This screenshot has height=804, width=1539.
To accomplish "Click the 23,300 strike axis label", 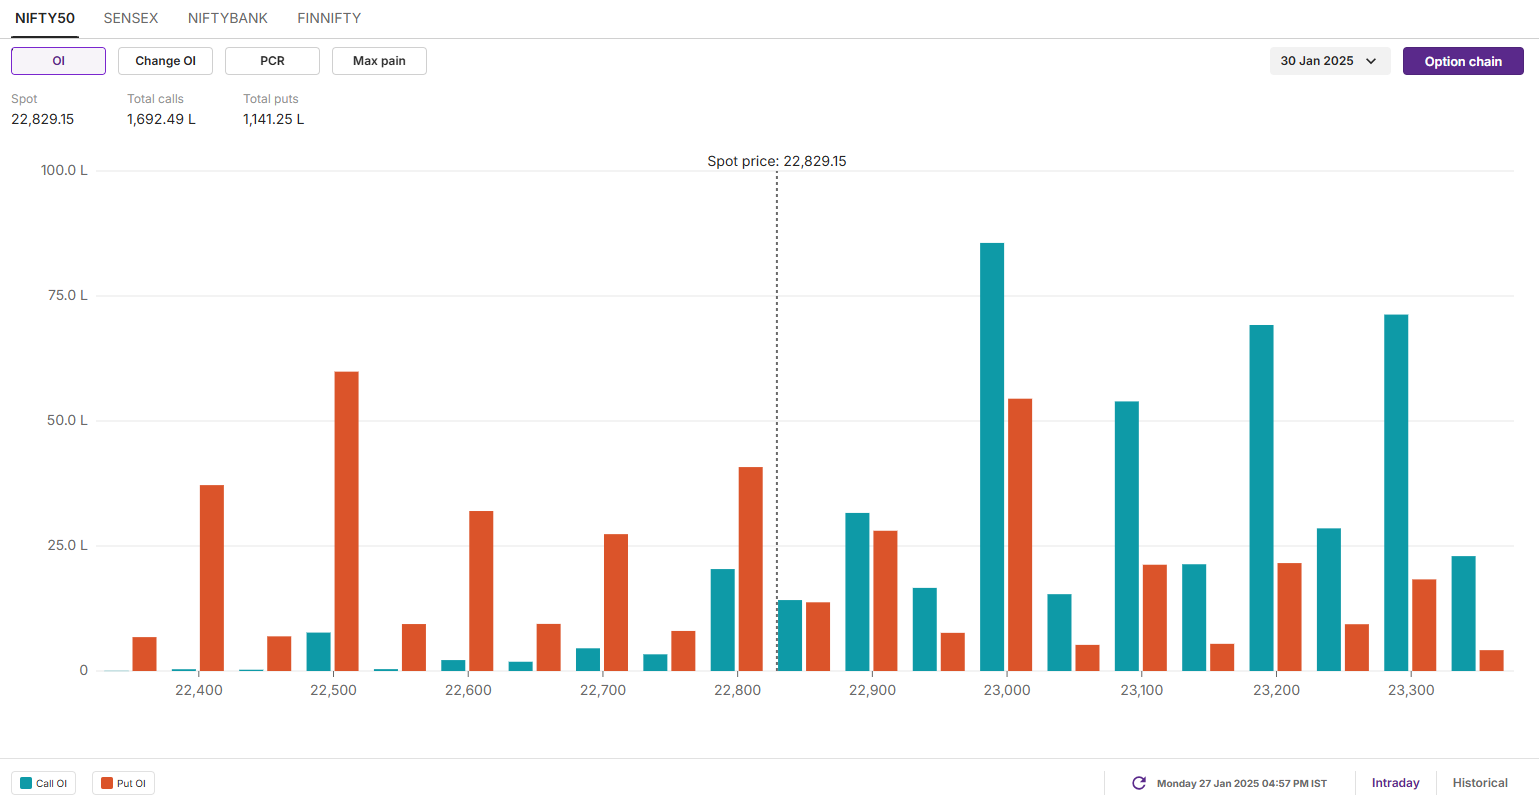I will [x=1411, y=690].
